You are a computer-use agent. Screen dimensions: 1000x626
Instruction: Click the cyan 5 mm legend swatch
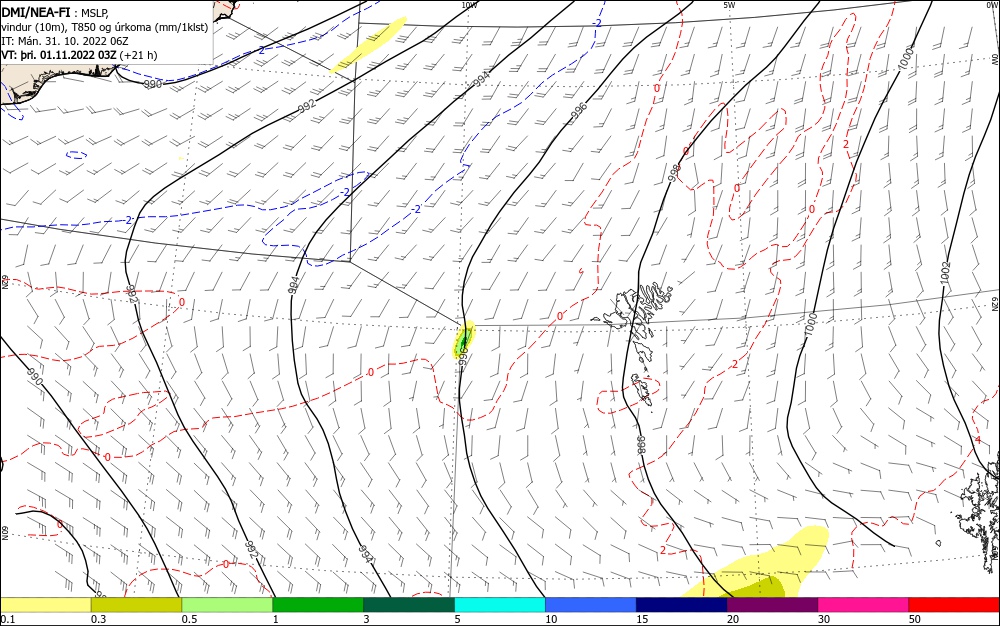pos(500,605)
